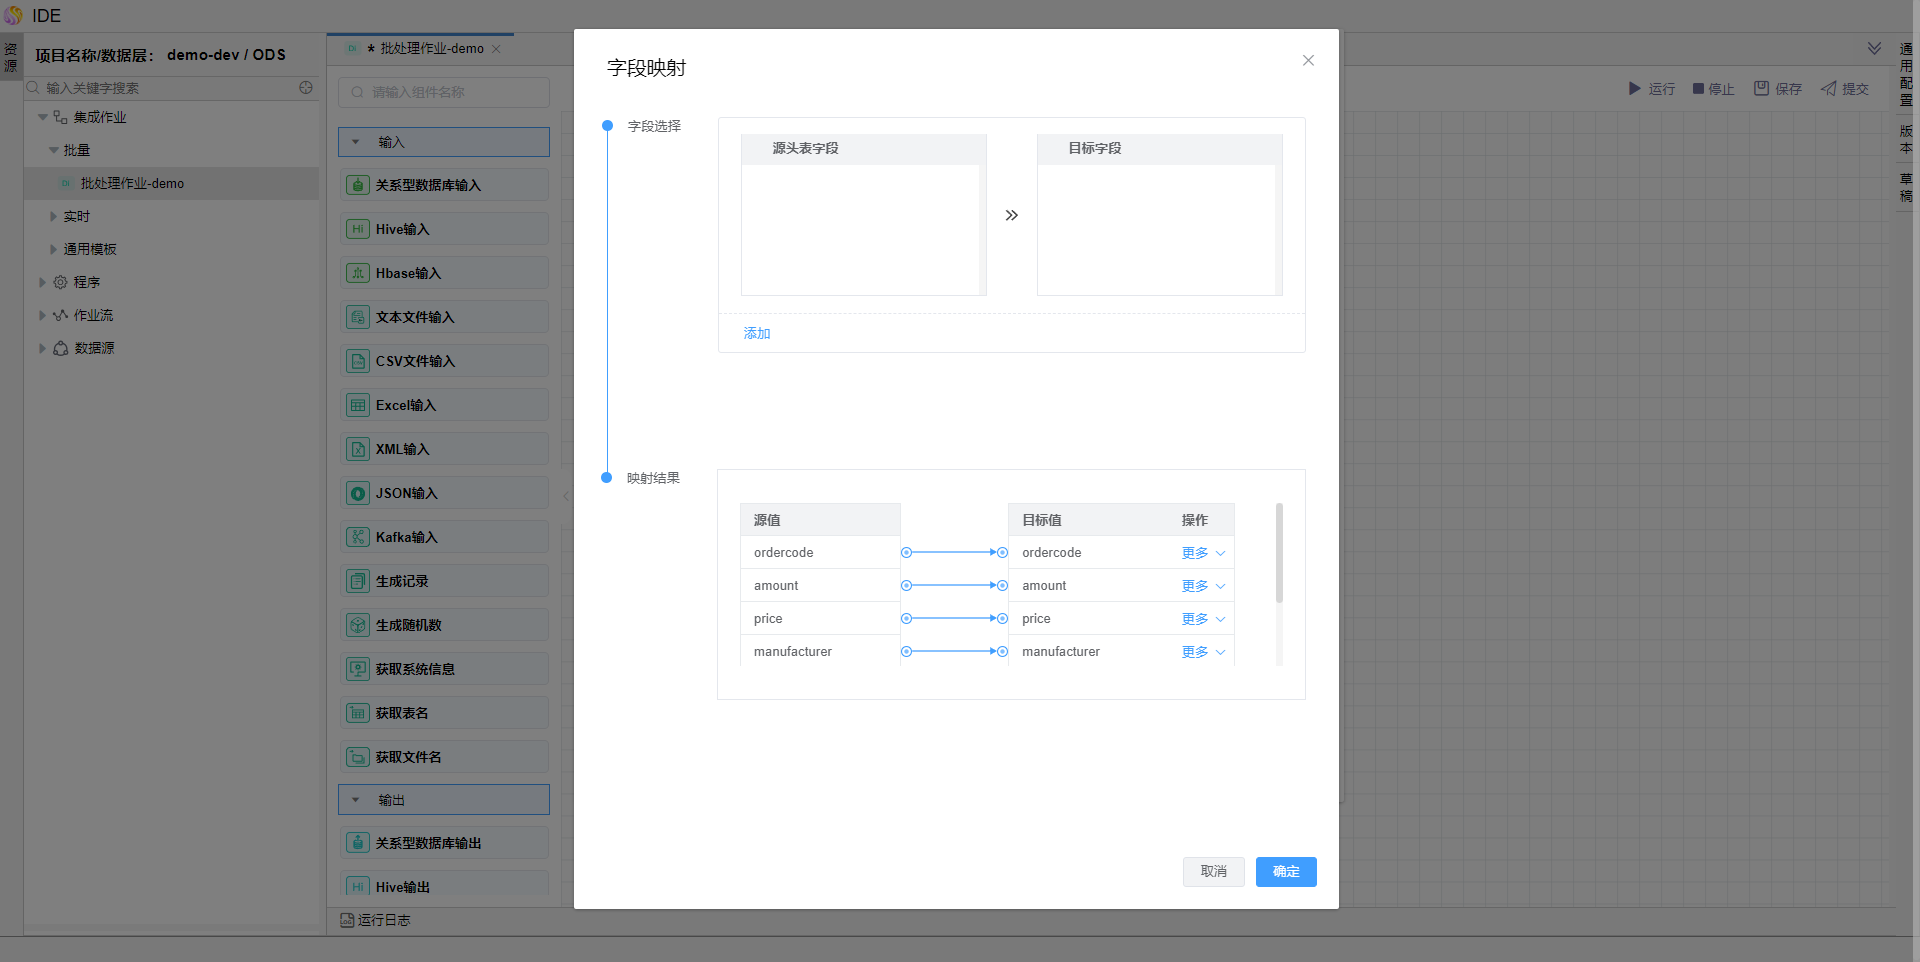Click the submit (提交) paper plane icon
The height and width of the screenshot is (962, 1920).
[x=1829, y=89]
